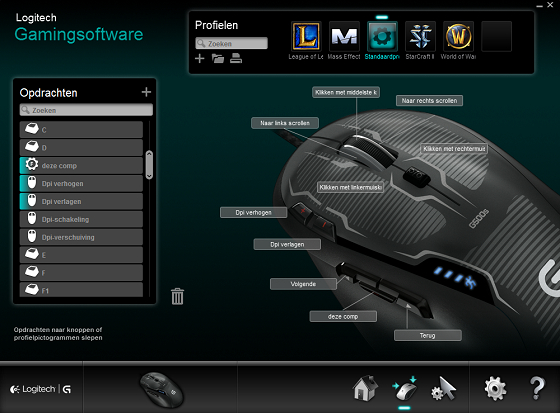Click the print profile icon
The image size is (560, 413).
(236, 58)
